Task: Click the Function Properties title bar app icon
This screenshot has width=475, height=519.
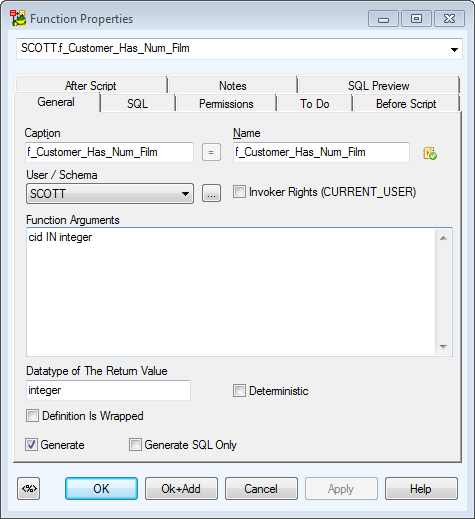Action: point(18,18)
